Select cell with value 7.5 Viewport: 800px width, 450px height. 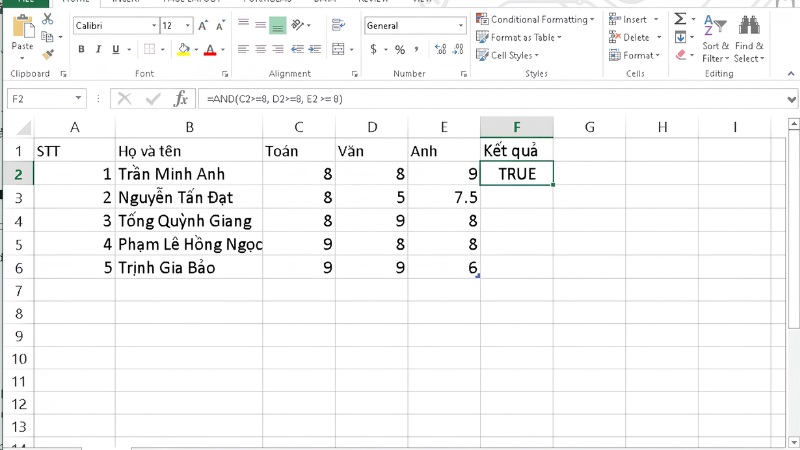coord(444,197)
